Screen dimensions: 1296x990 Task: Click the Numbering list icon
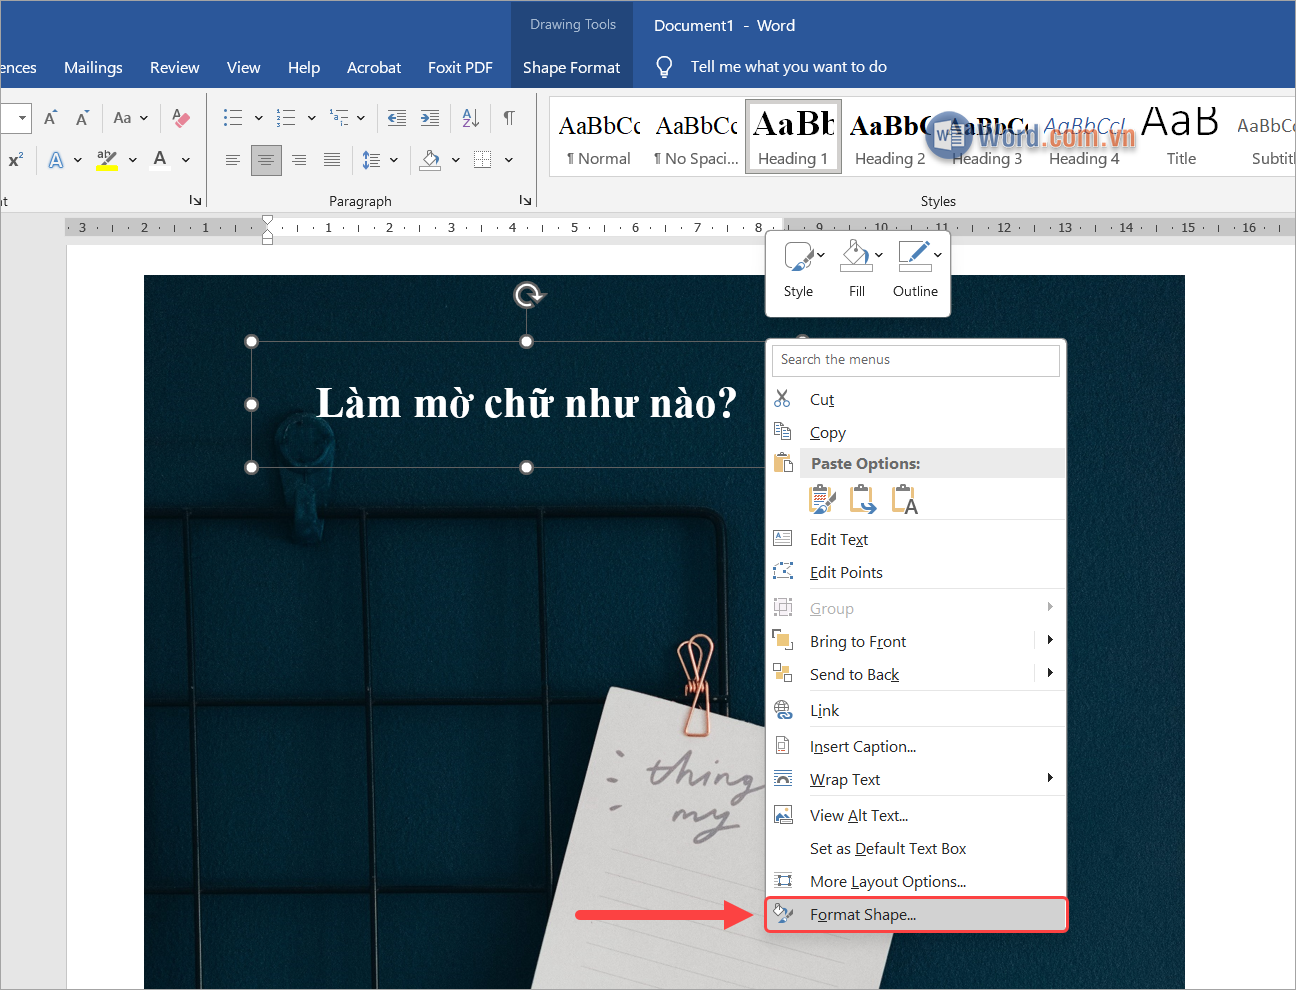(x=286, y=118)
